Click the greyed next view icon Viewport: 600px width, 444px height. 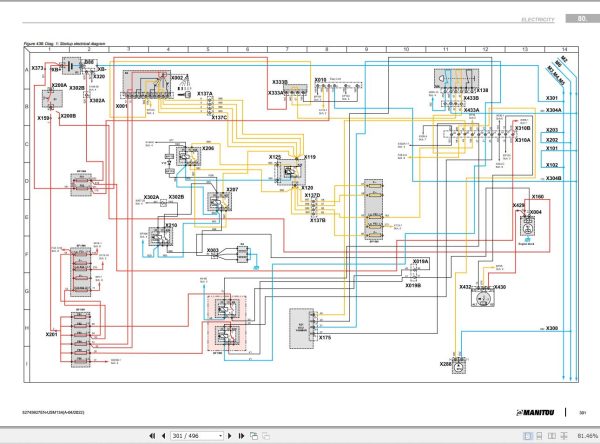266,436
